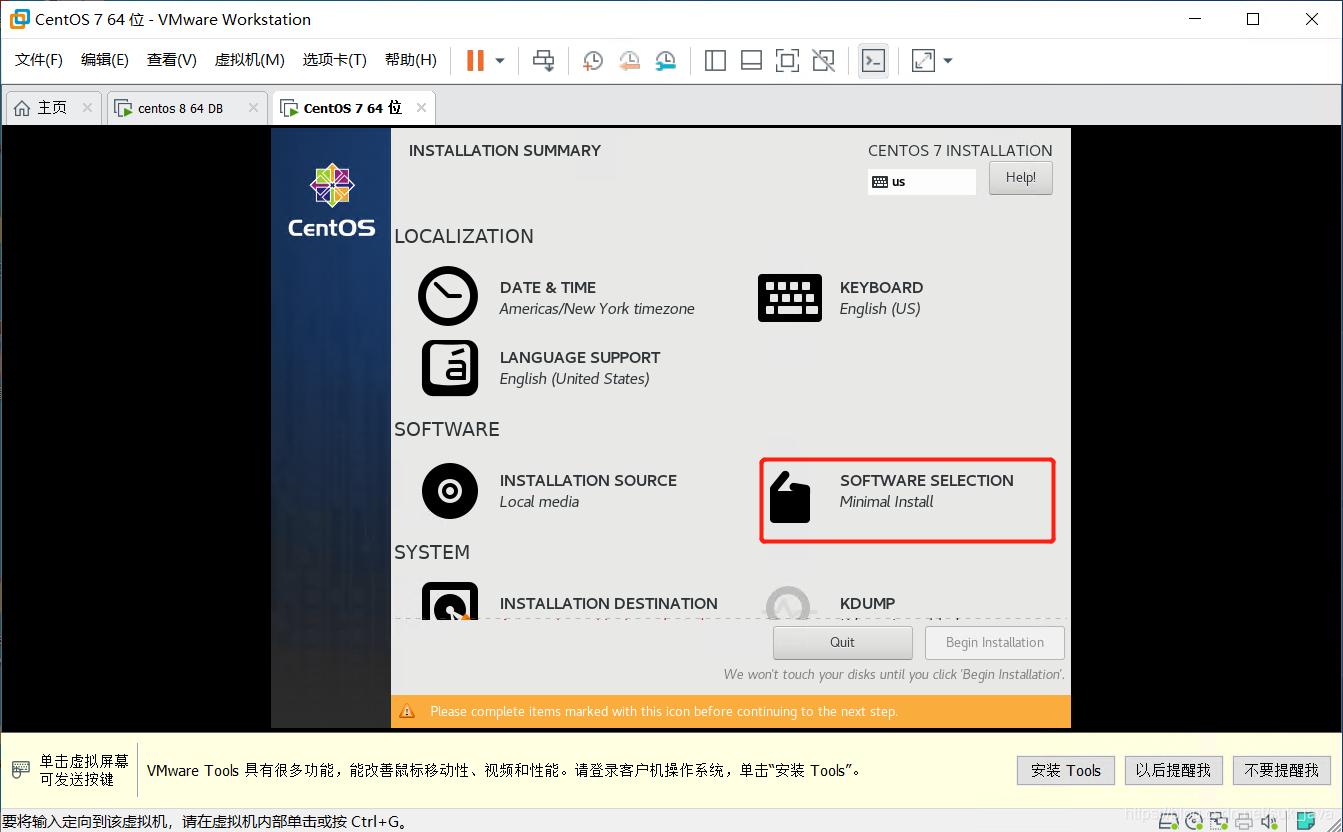Click the 不要提醒我 never remind button
Image resolution: width=1343 pixels, height=832 pixels.
tap(1282, 770)
